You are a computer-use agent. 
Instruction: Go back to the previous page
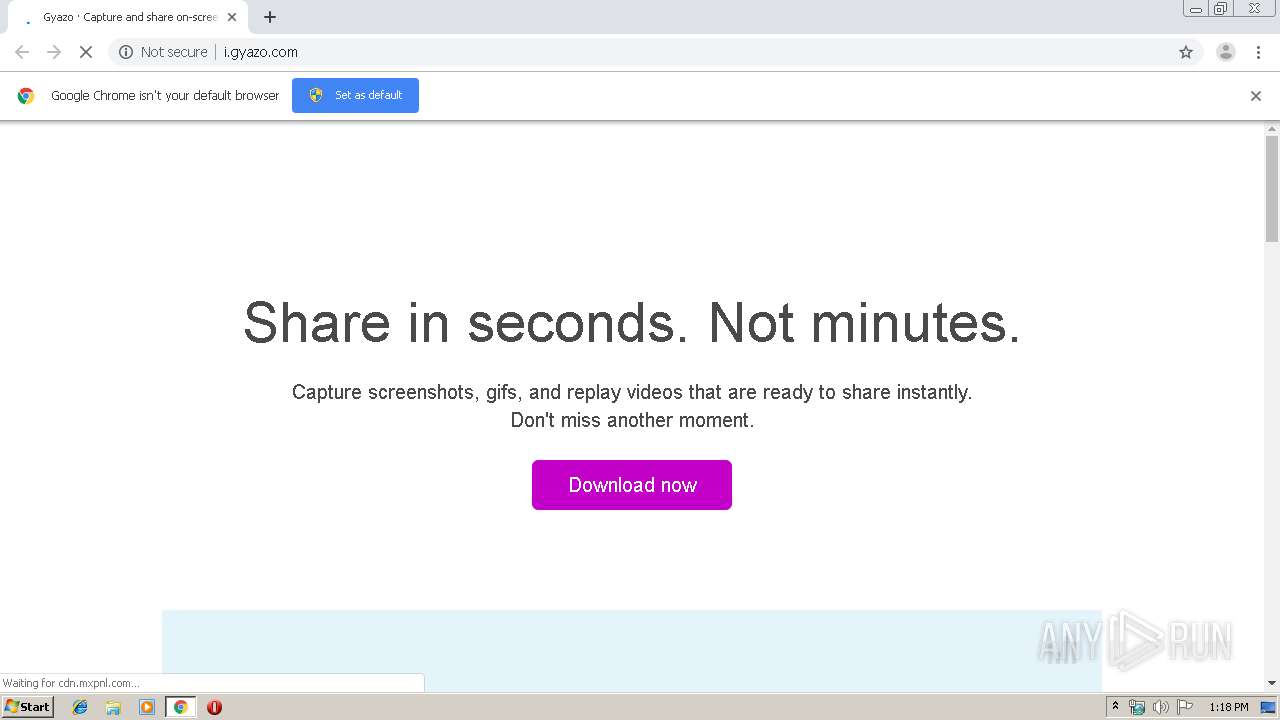coord(22,52)
